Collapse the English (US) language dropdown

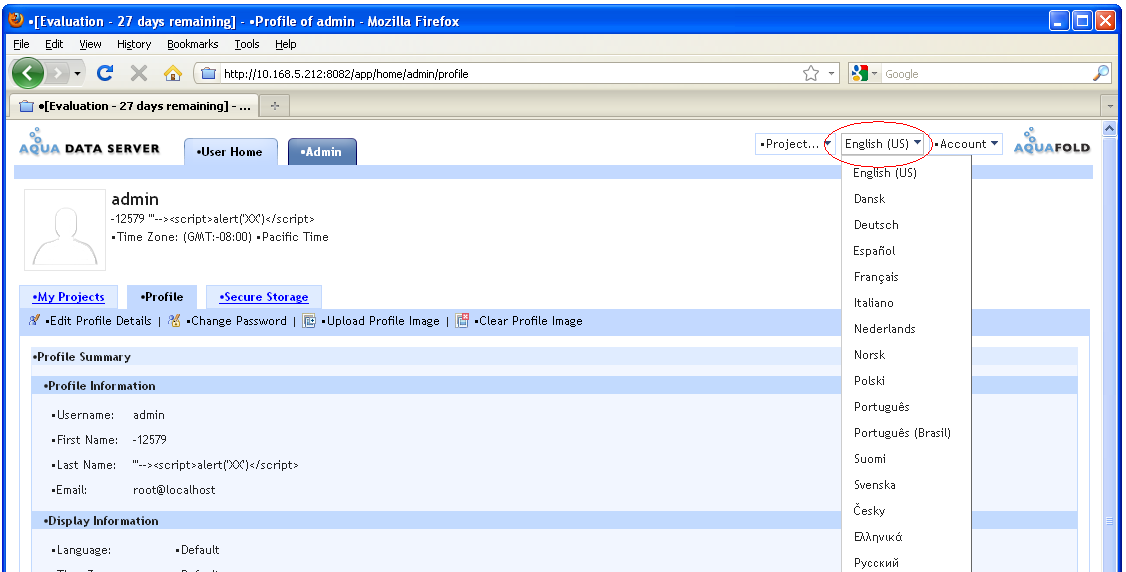click(884, 144)
